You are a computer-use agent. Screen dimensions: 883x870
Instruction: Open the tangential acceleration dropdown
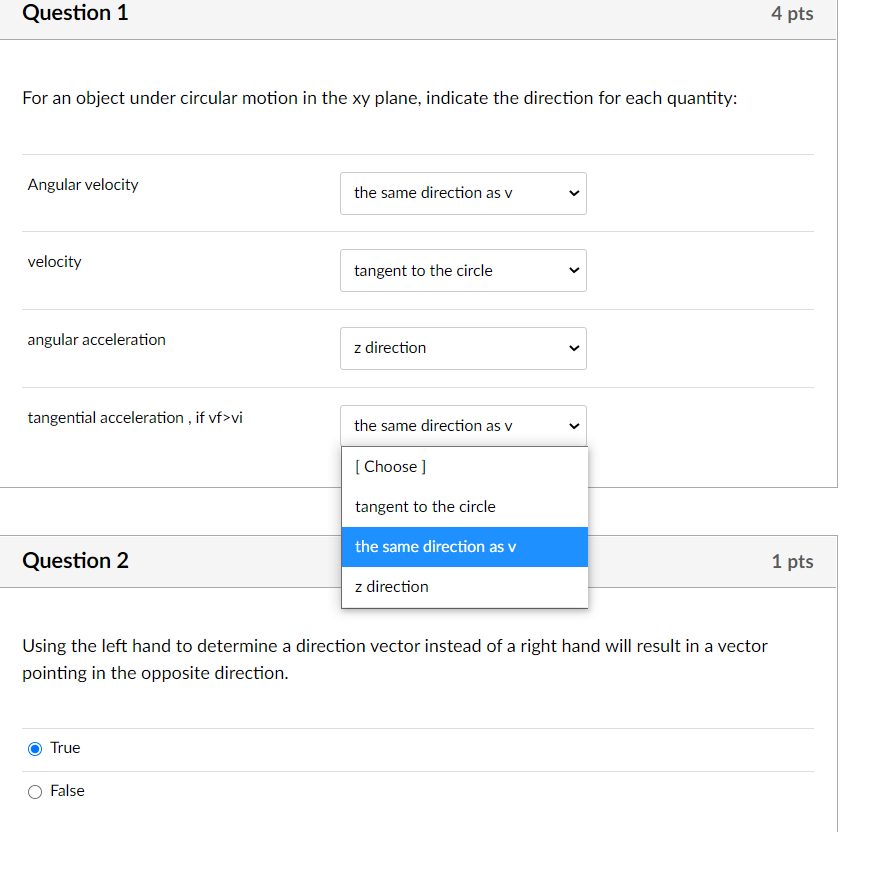click(463, 425)
